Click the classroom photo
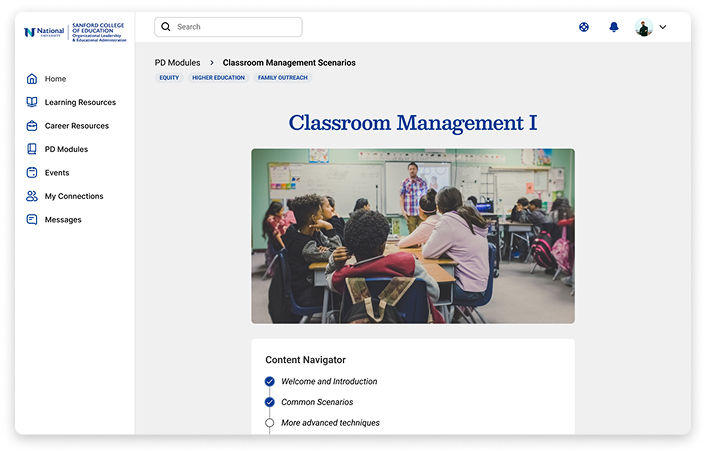 (x=412, y=236)
